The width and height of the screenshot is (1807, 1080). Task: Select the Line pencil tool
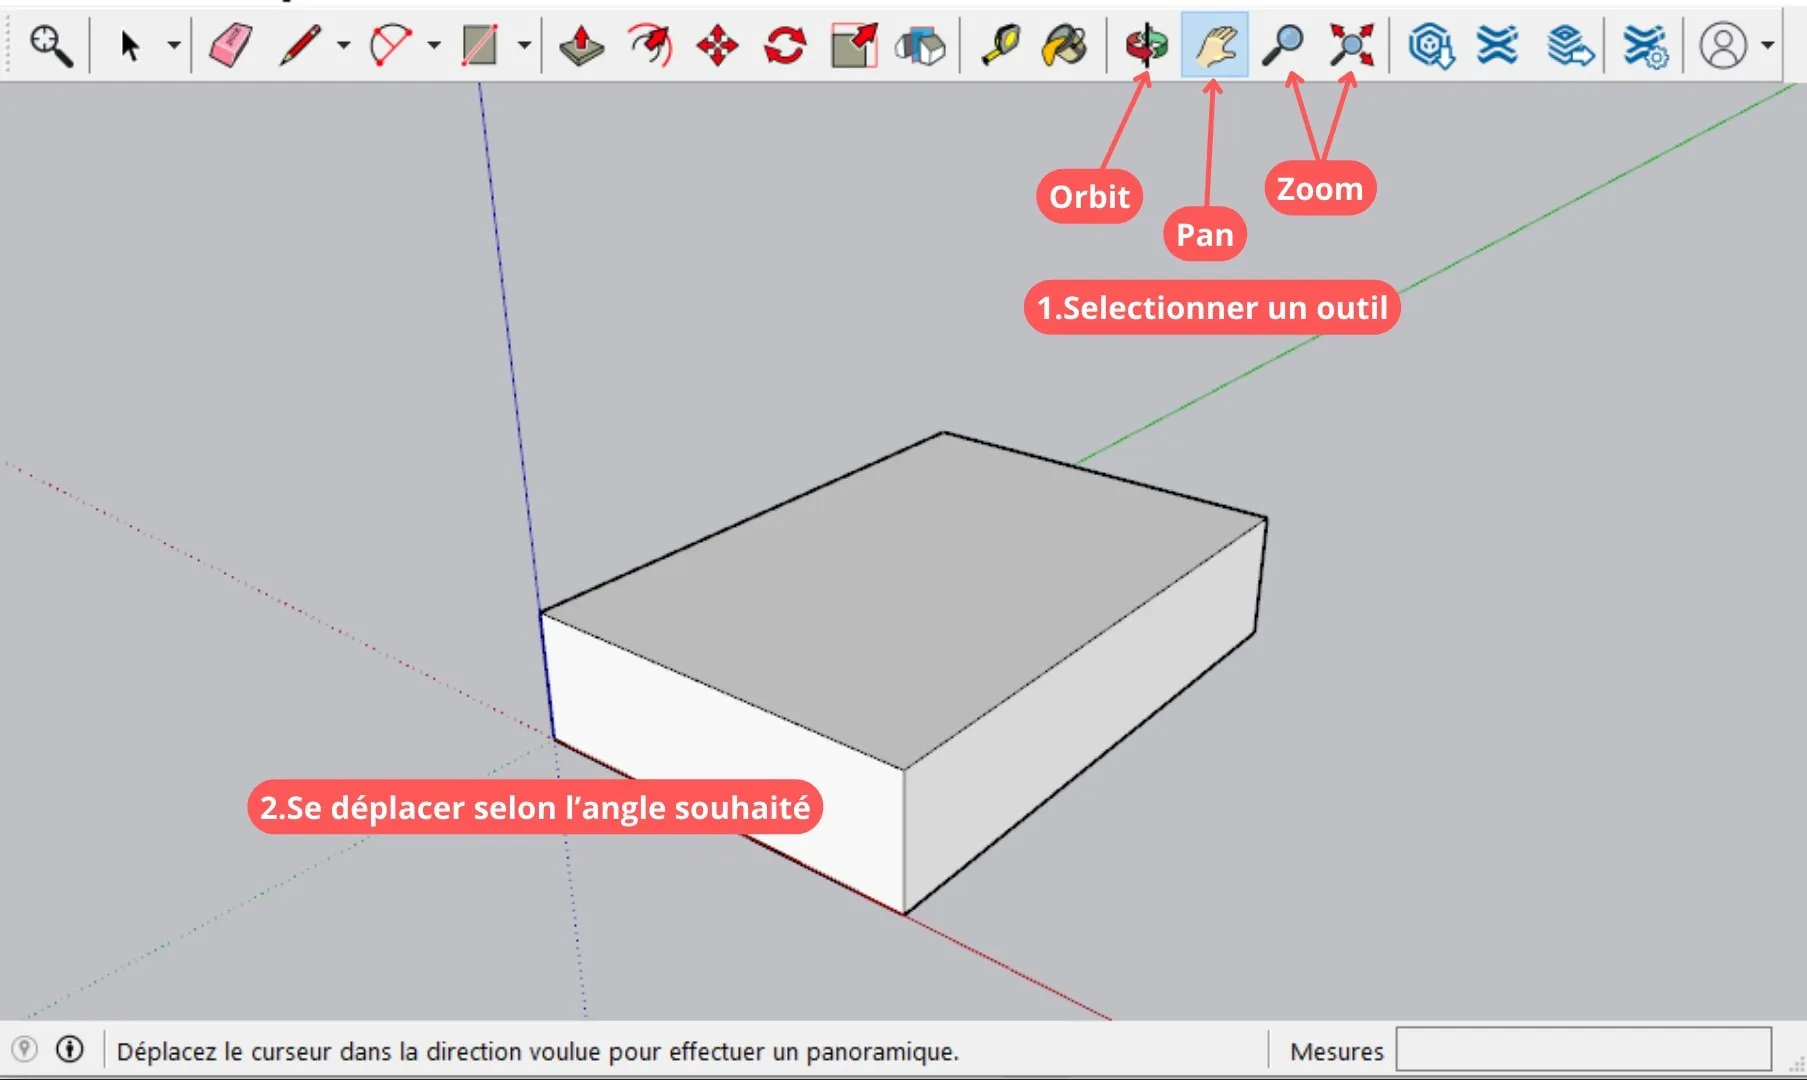click(299, 45)
